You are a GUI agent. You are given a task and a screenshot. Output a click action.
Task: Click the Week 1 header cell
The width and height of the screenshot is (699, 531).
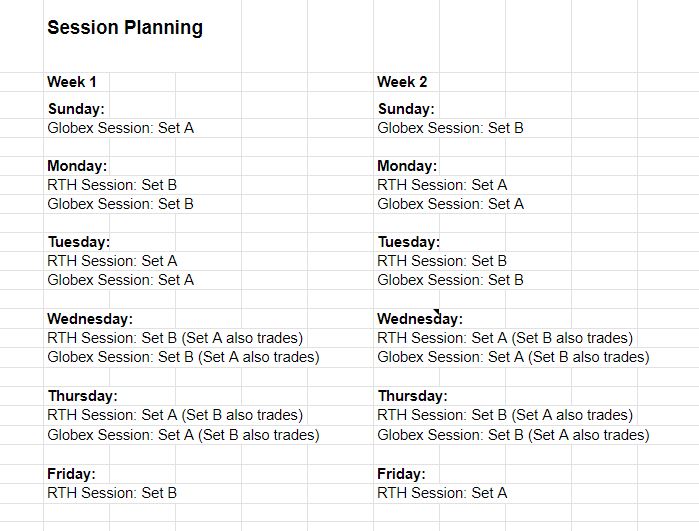click(72, 82)
